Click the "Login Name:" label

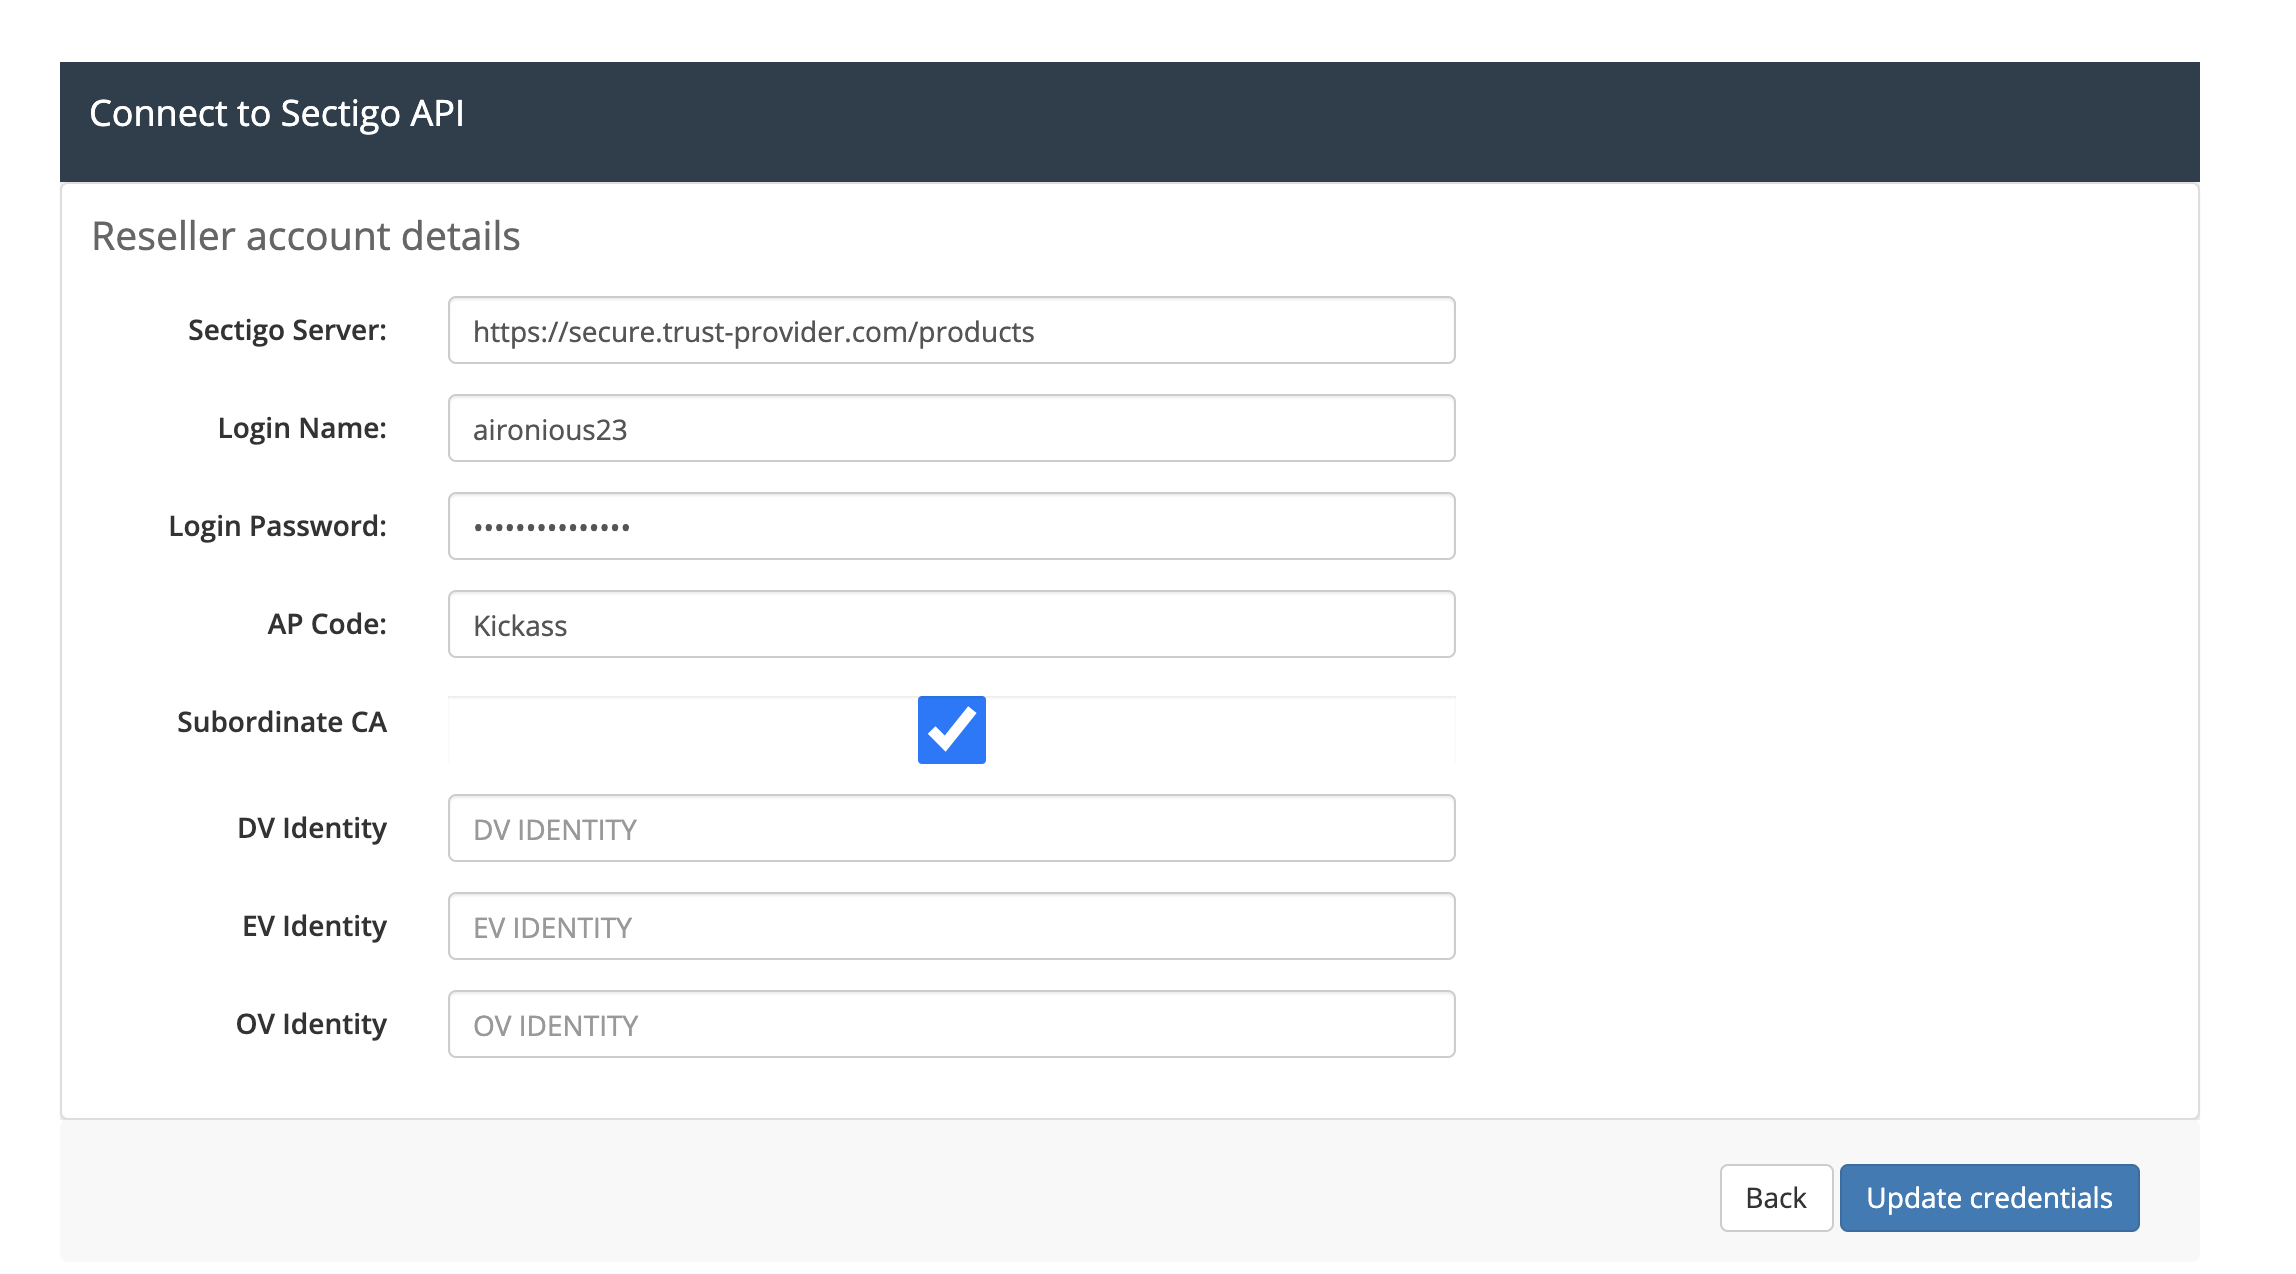(x=302, y=428)
